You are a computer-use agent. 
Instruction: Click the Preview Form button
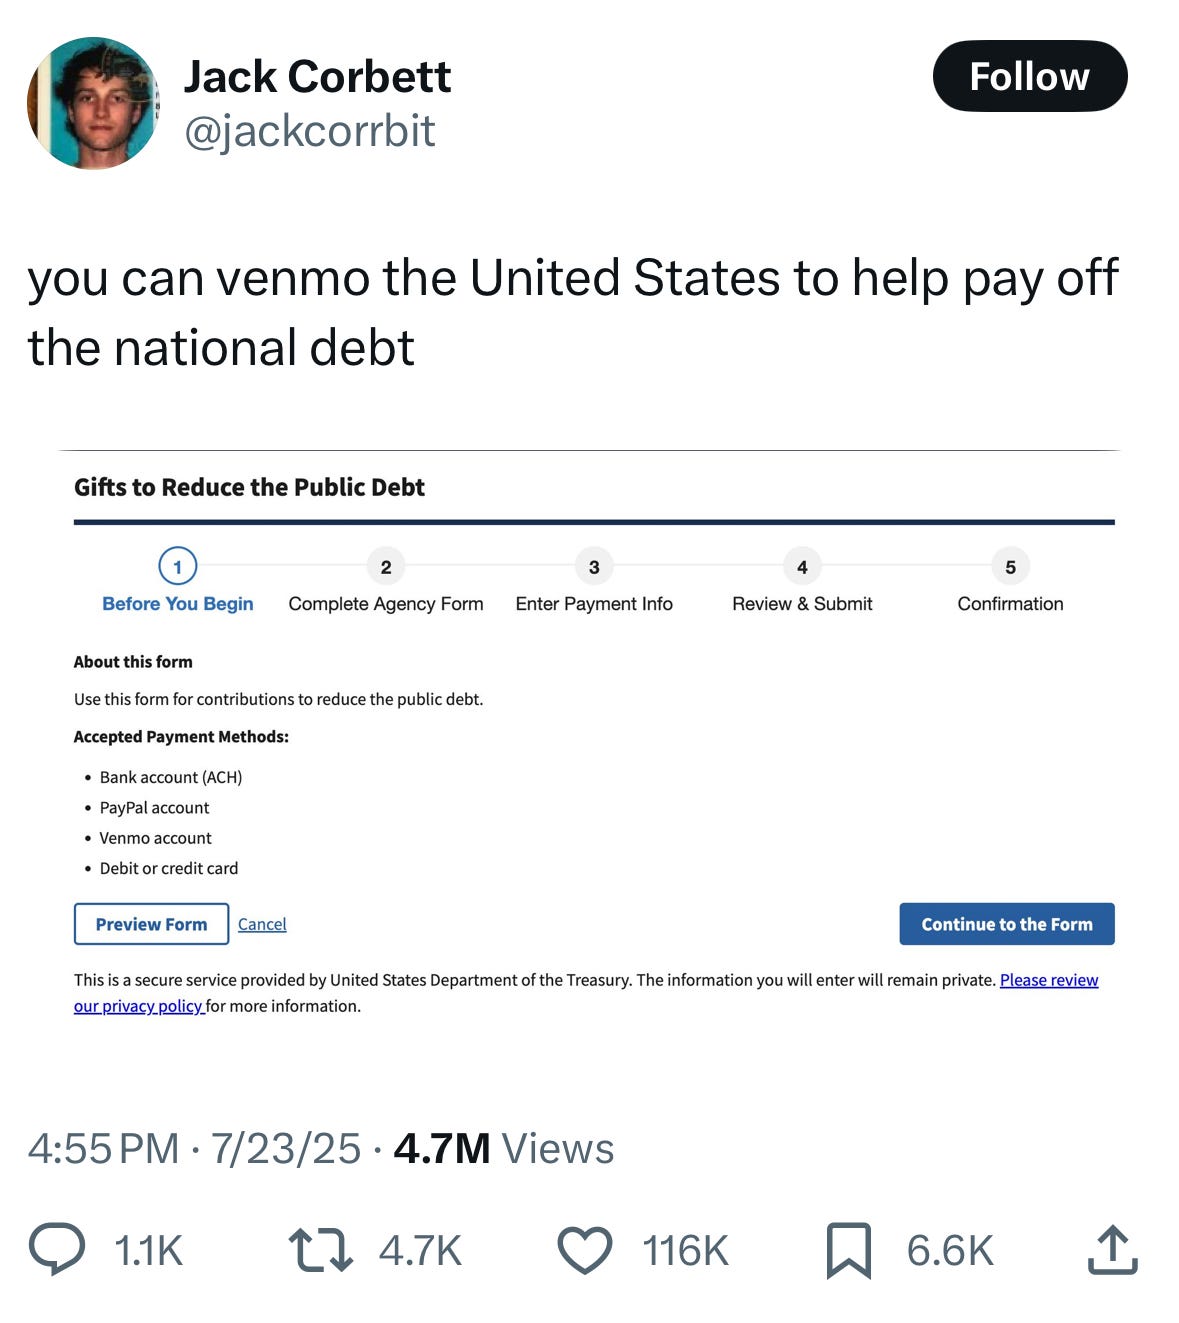coord(151,924)
